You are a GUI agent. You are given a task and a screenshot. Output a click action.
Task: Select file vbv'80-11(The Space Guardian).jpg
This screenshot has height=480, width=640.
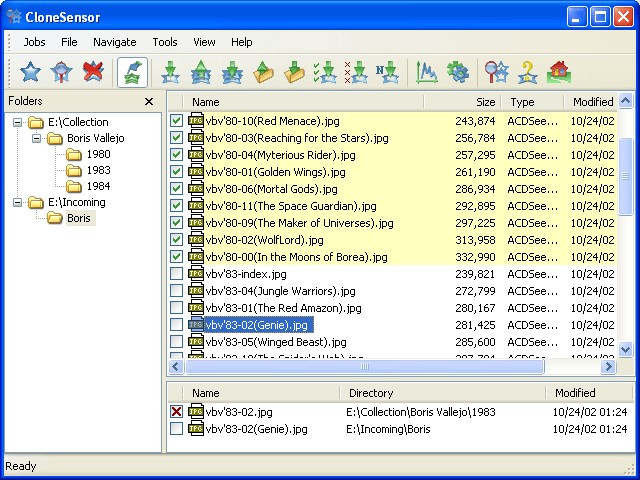point(291,206)
